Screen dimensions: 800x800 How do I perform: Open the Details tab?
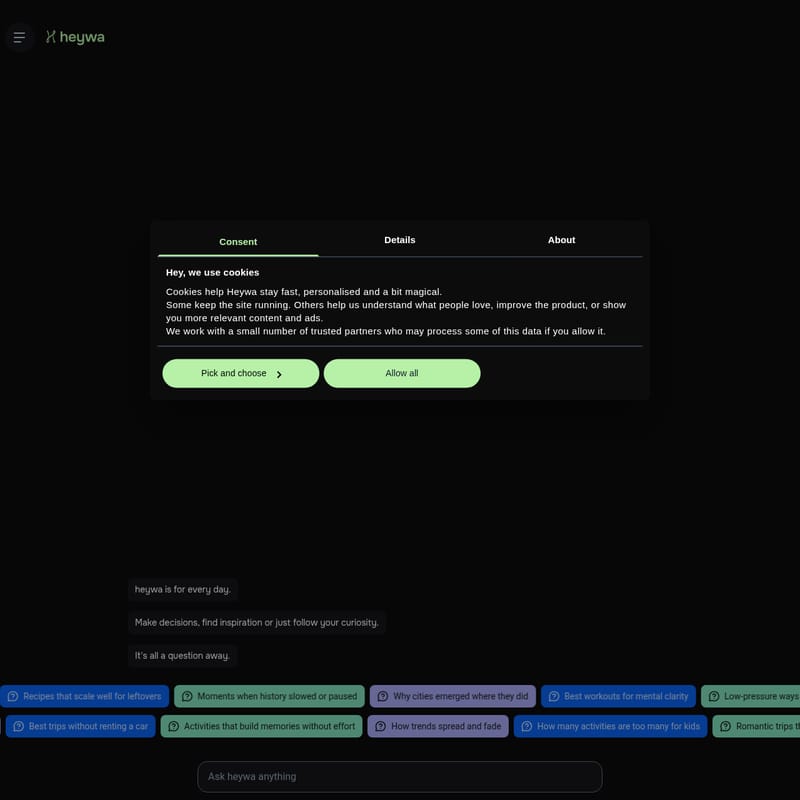[x=399, y=240]
